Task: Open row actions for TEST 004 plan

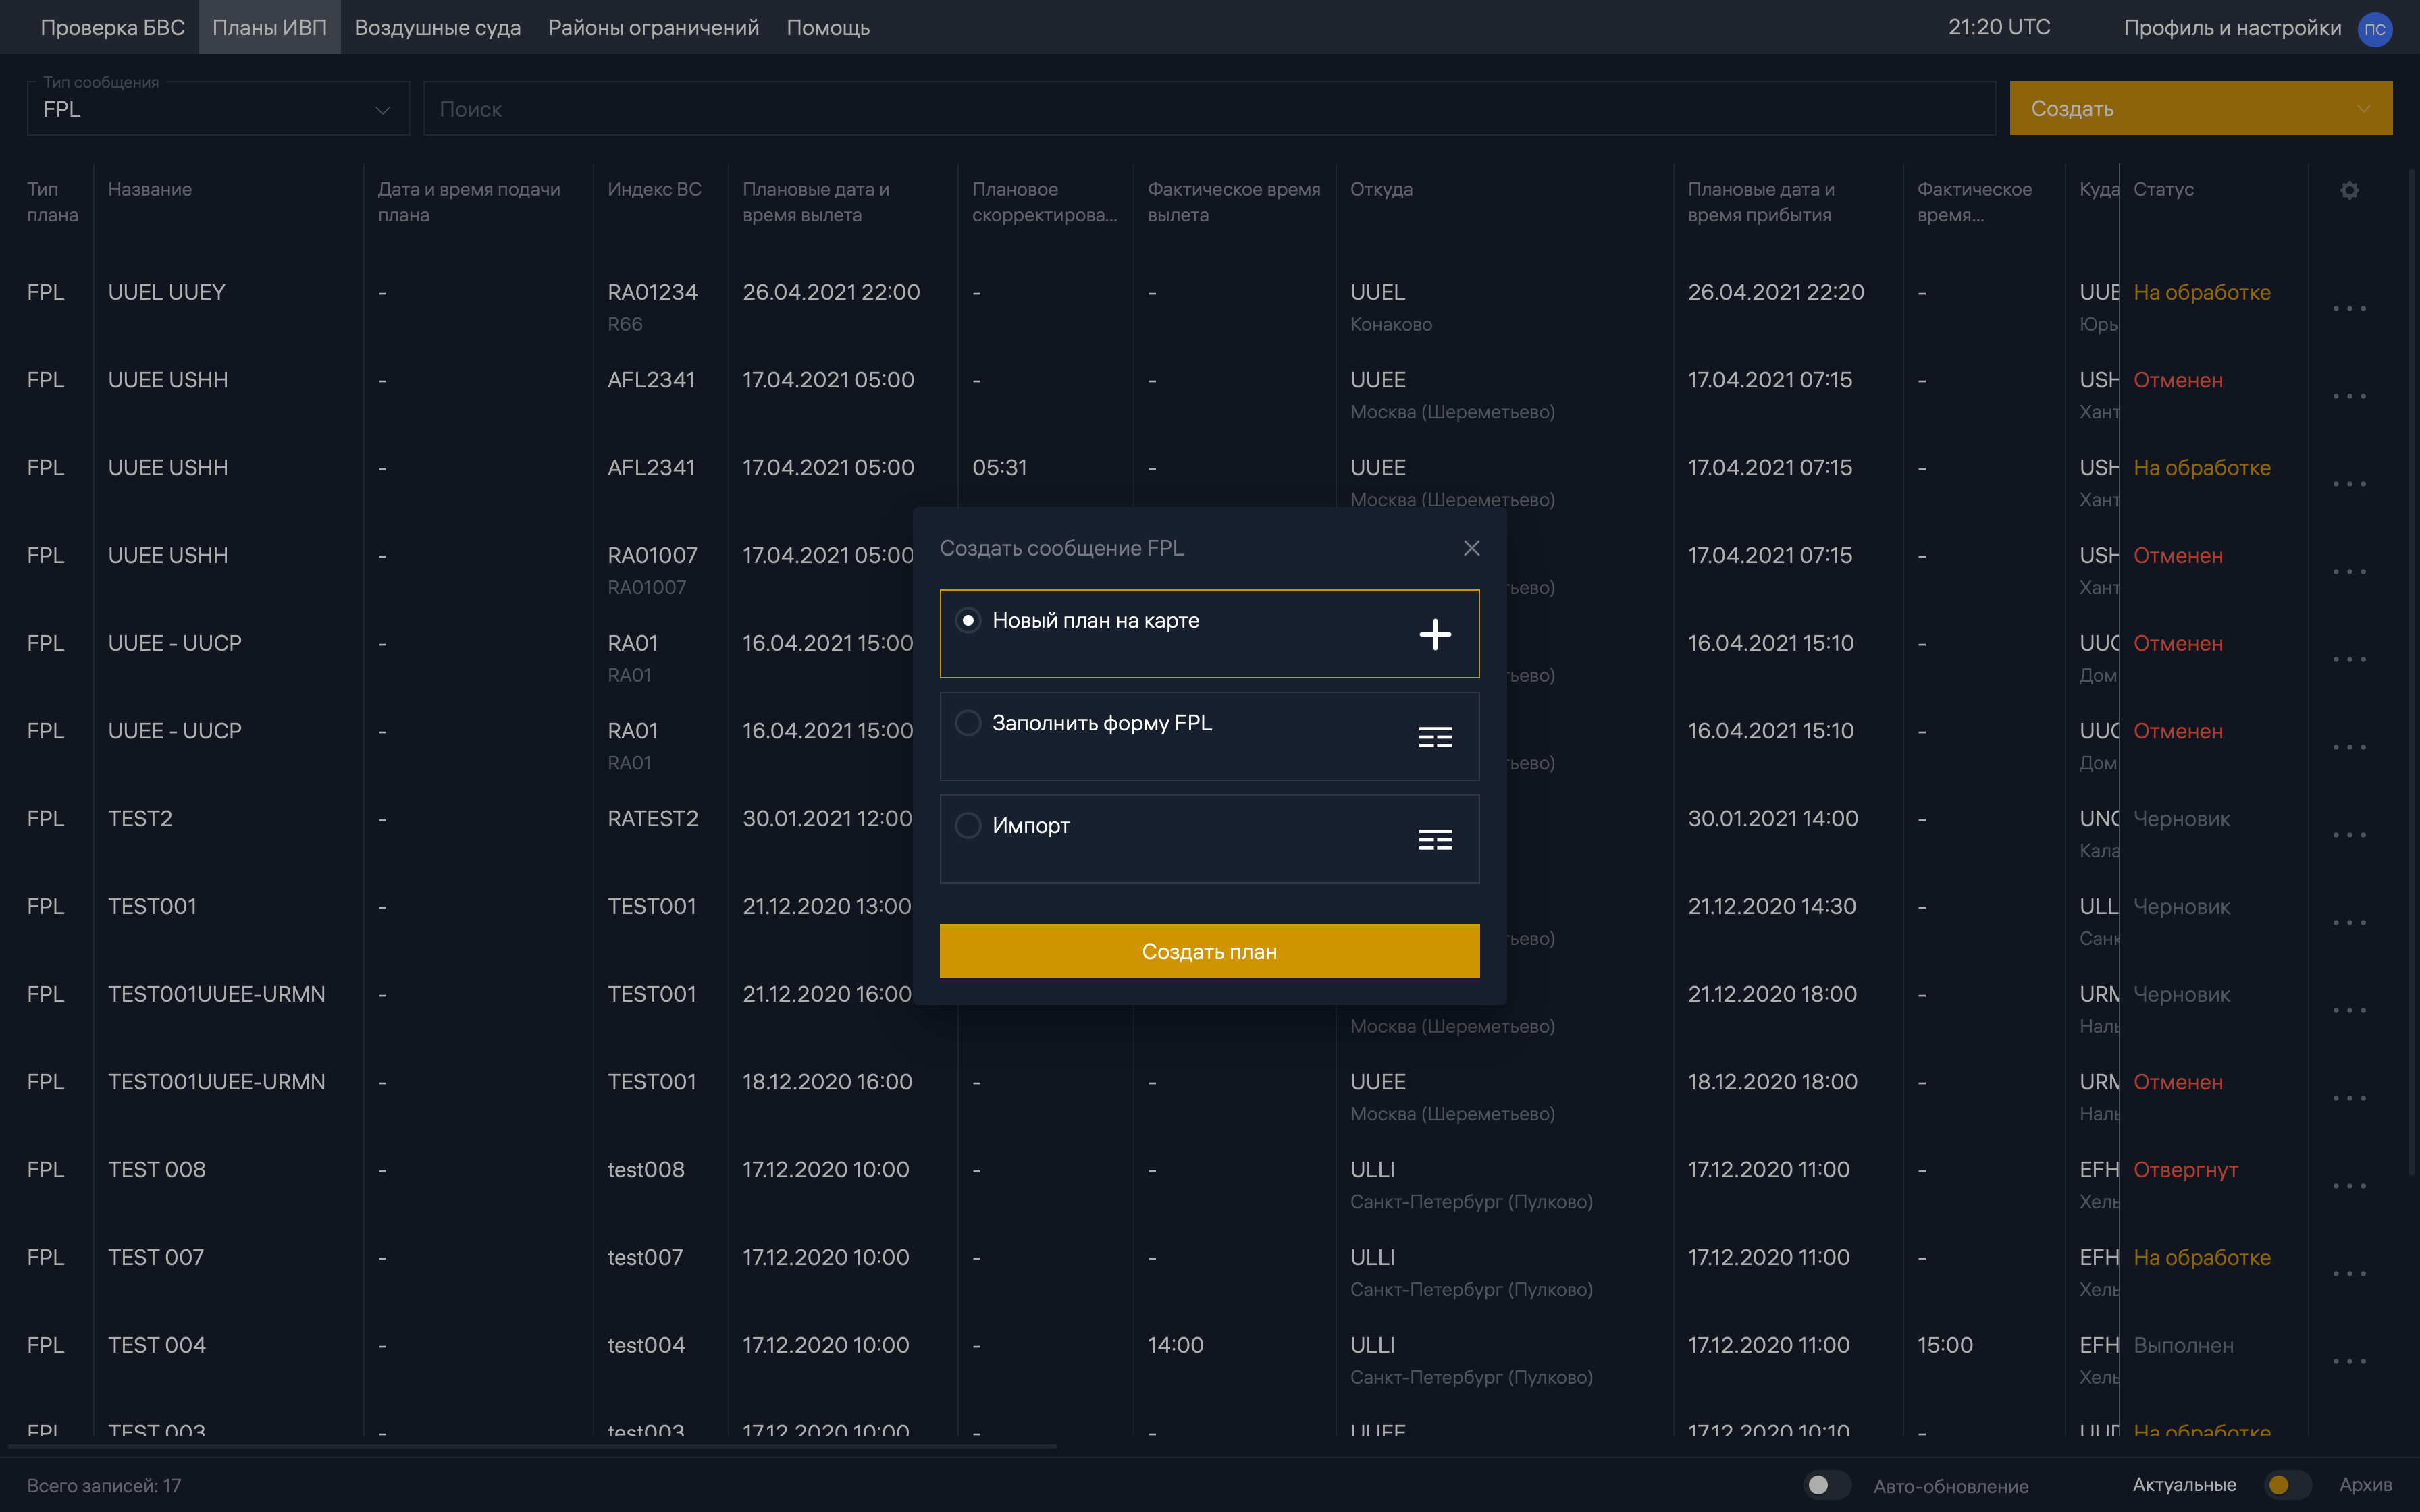Action: pyautogui.click(x=2349, y=1361)
